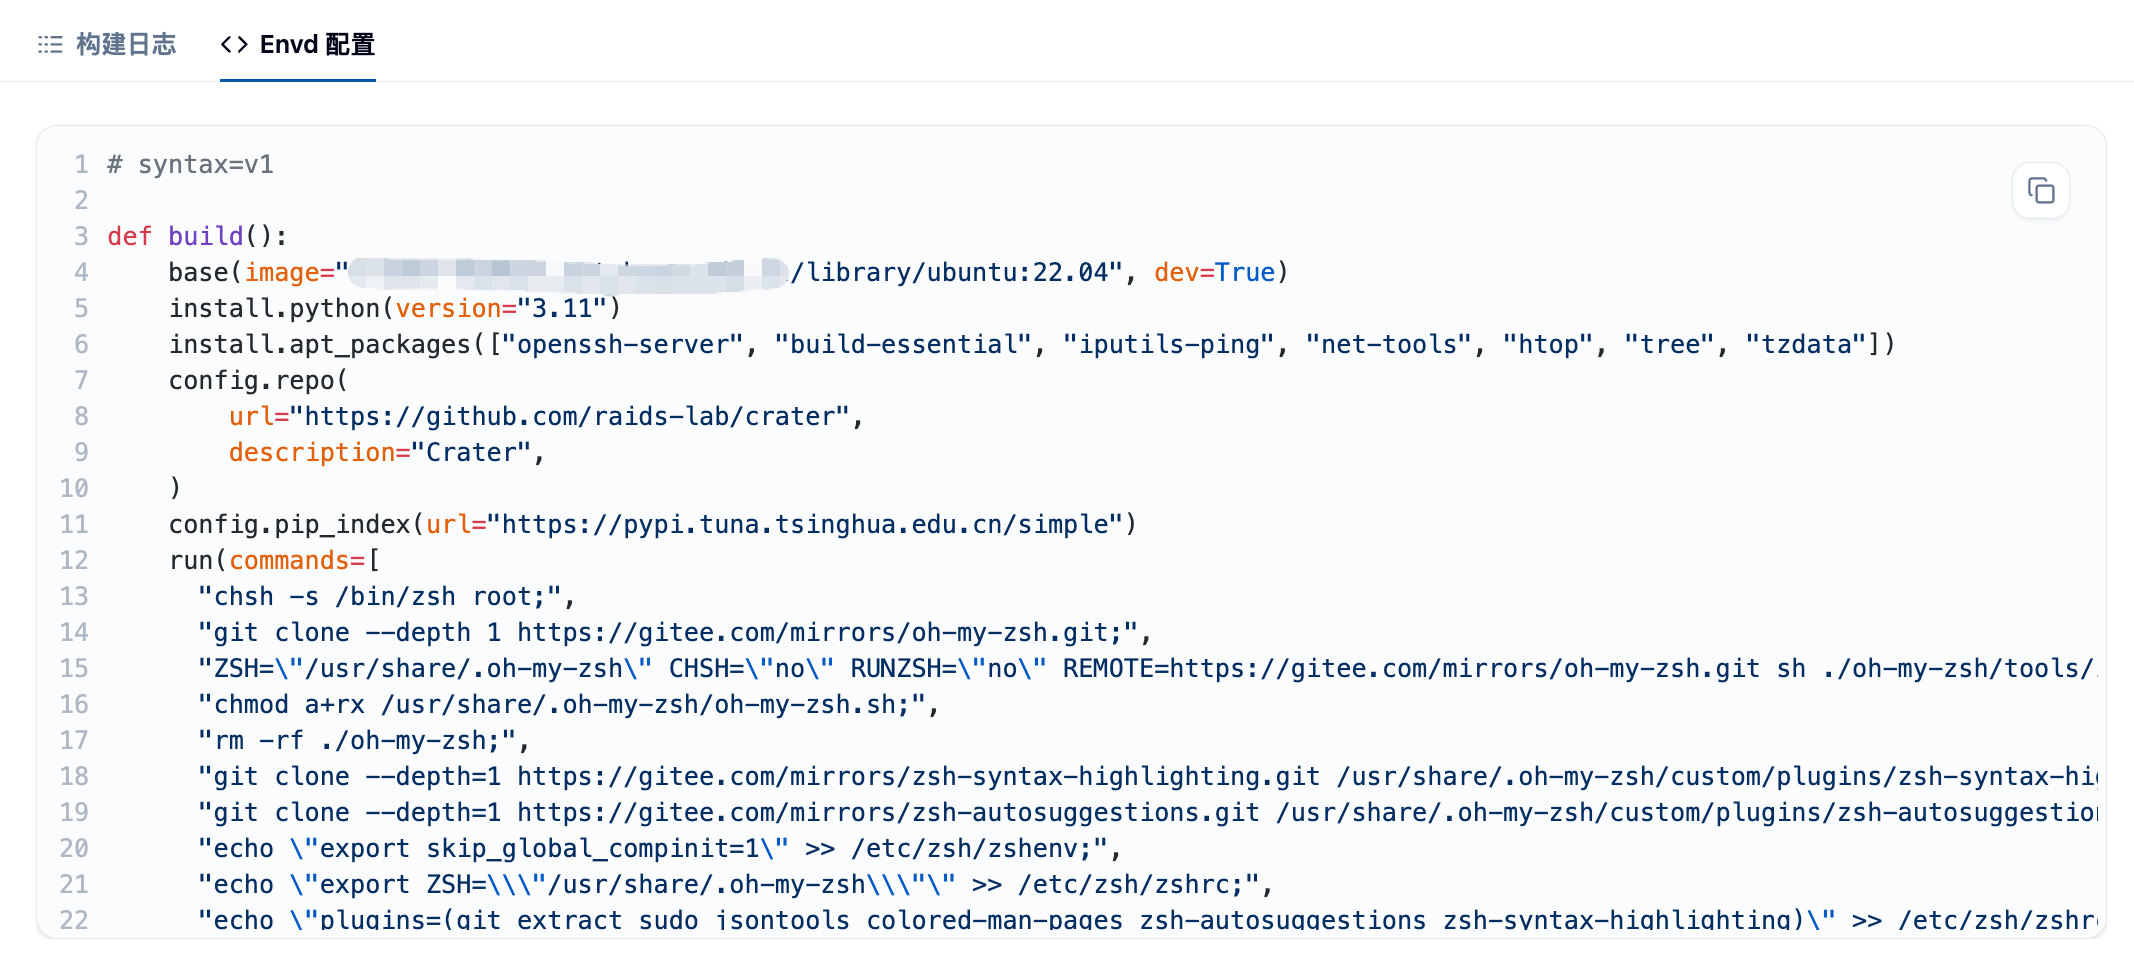Screen dimensions: 2134x960
Task: Place cursor on 'def build():' line
Action: pos(198,236)
